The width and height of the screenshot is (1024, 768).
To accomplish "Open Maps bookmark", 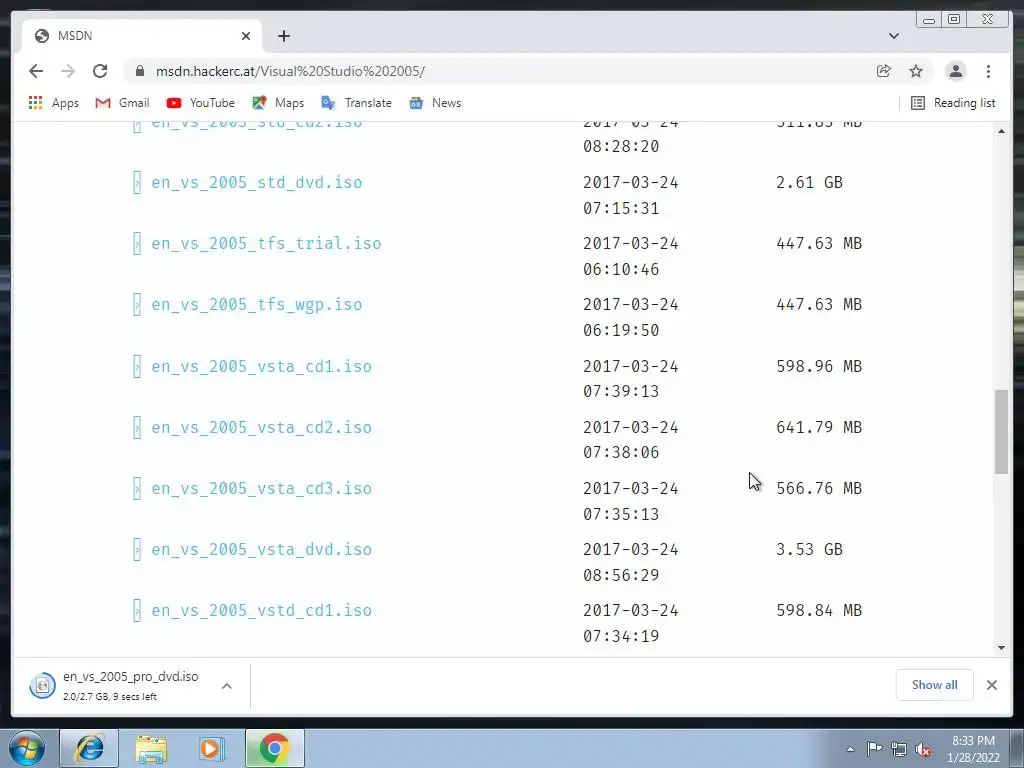I will pyautogui.click(x=278, y=103).
